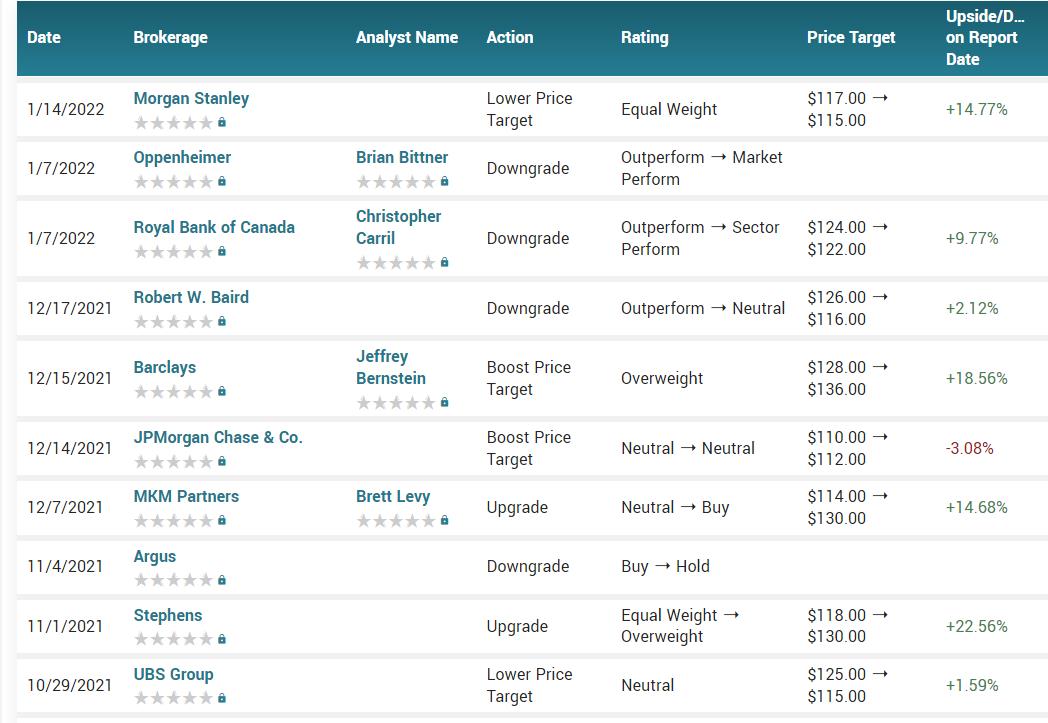This screenshot has height=723, width=1048.
Task: Click the lock icon under Argus
Action: (222, 580)
